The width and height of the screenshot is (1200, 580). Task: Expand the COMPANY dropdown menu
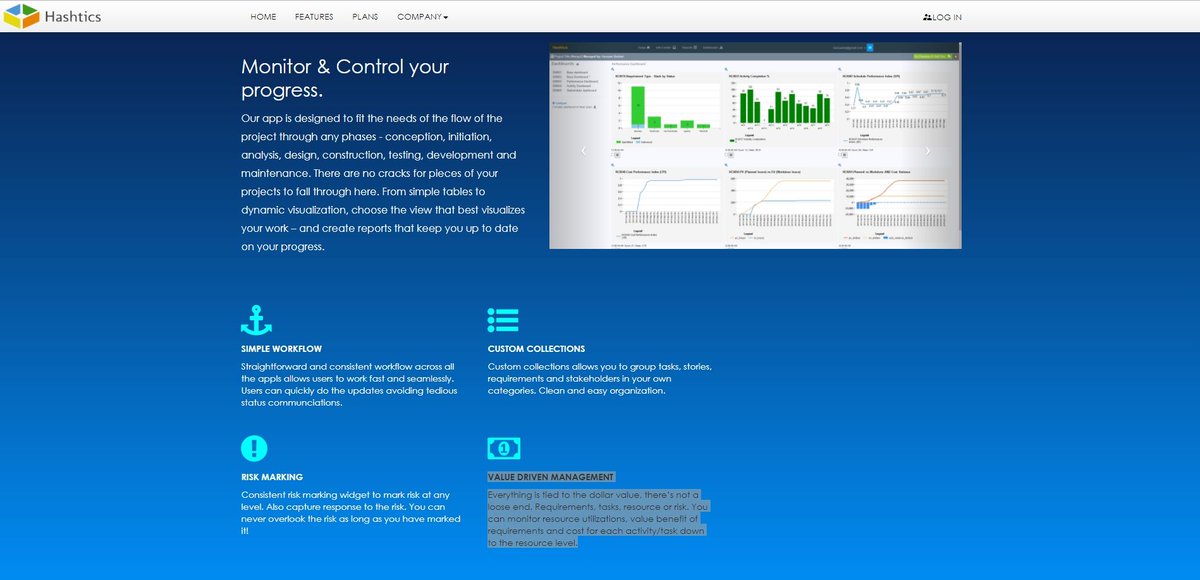click(423, 17)
